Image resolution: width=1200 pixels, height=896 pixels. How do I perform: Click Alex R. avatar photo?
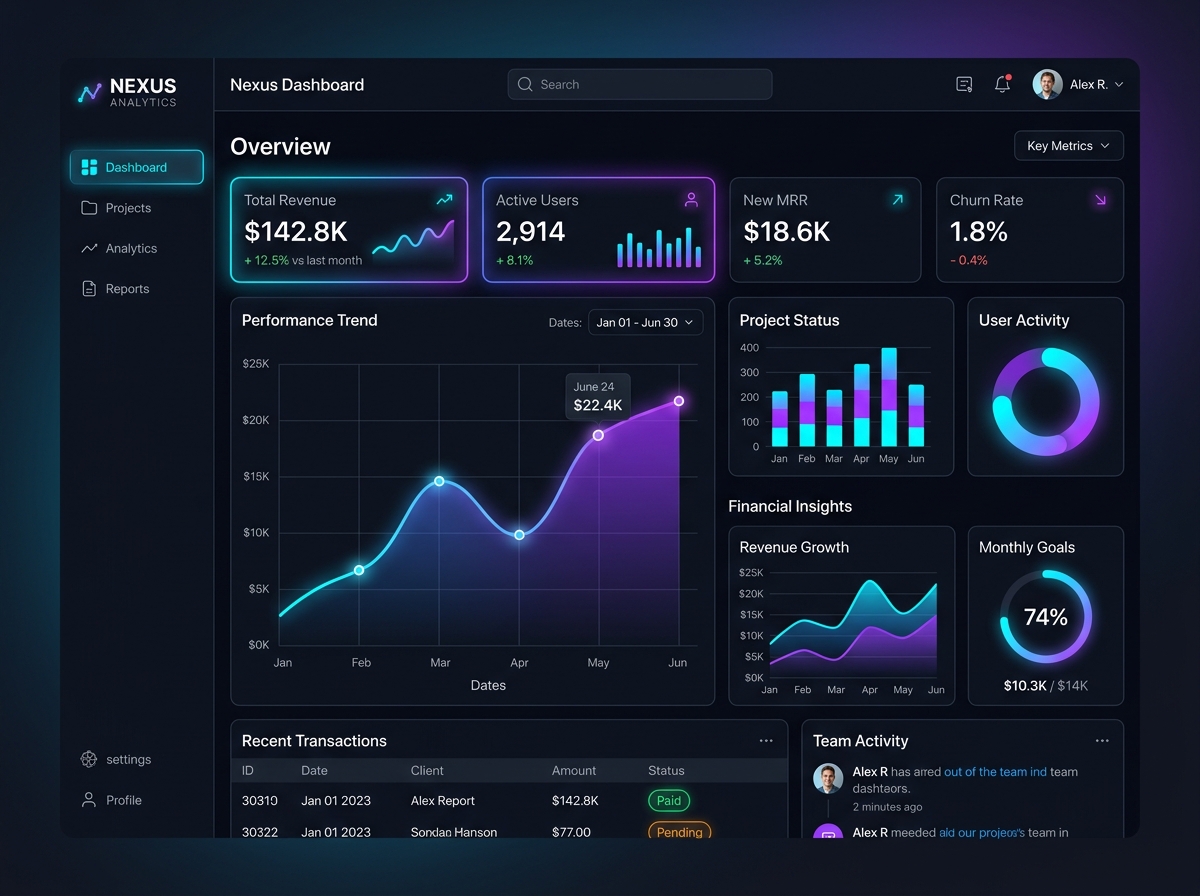click(x=1047, y=84)
